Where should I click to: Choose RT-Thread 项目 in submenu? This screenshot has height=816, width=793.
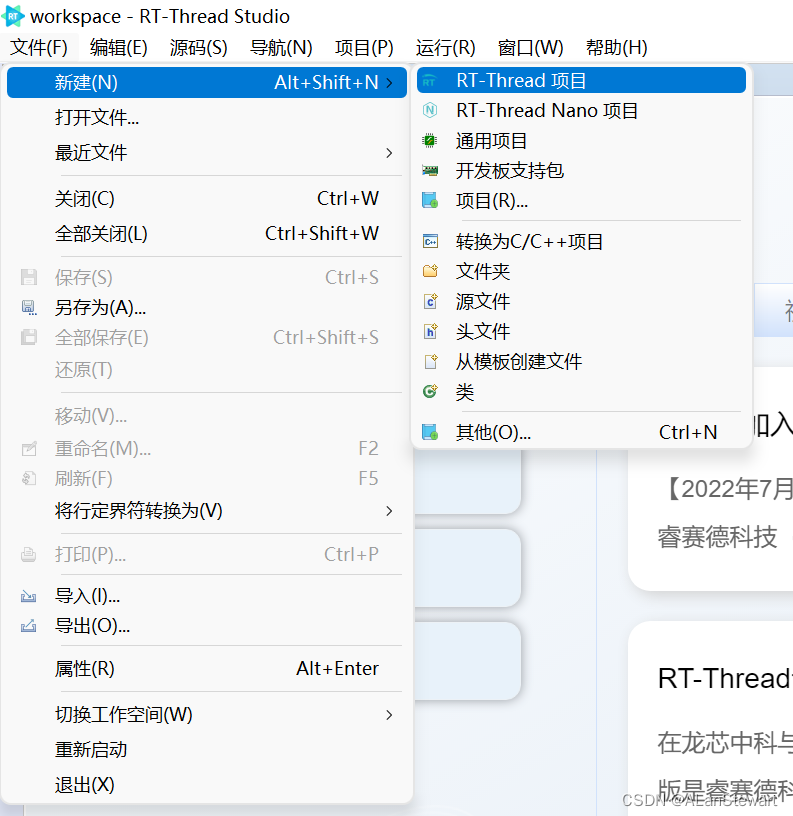[581, 81]
